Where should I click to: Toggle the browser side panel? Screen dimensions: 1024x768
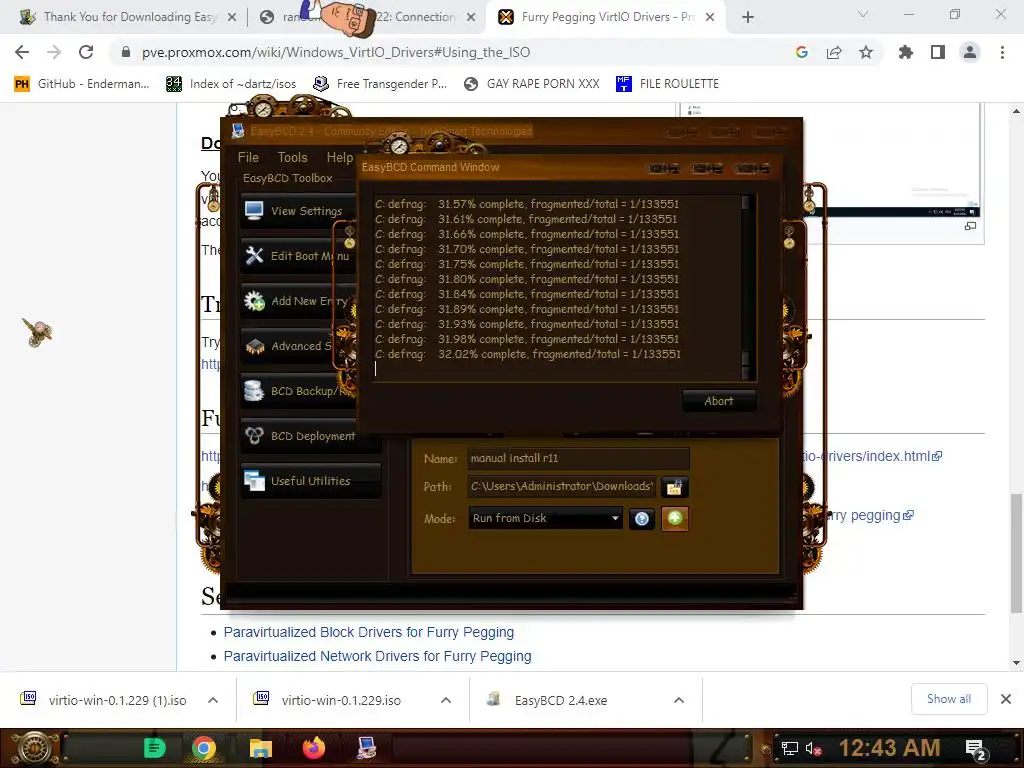(x=938, y=52)
